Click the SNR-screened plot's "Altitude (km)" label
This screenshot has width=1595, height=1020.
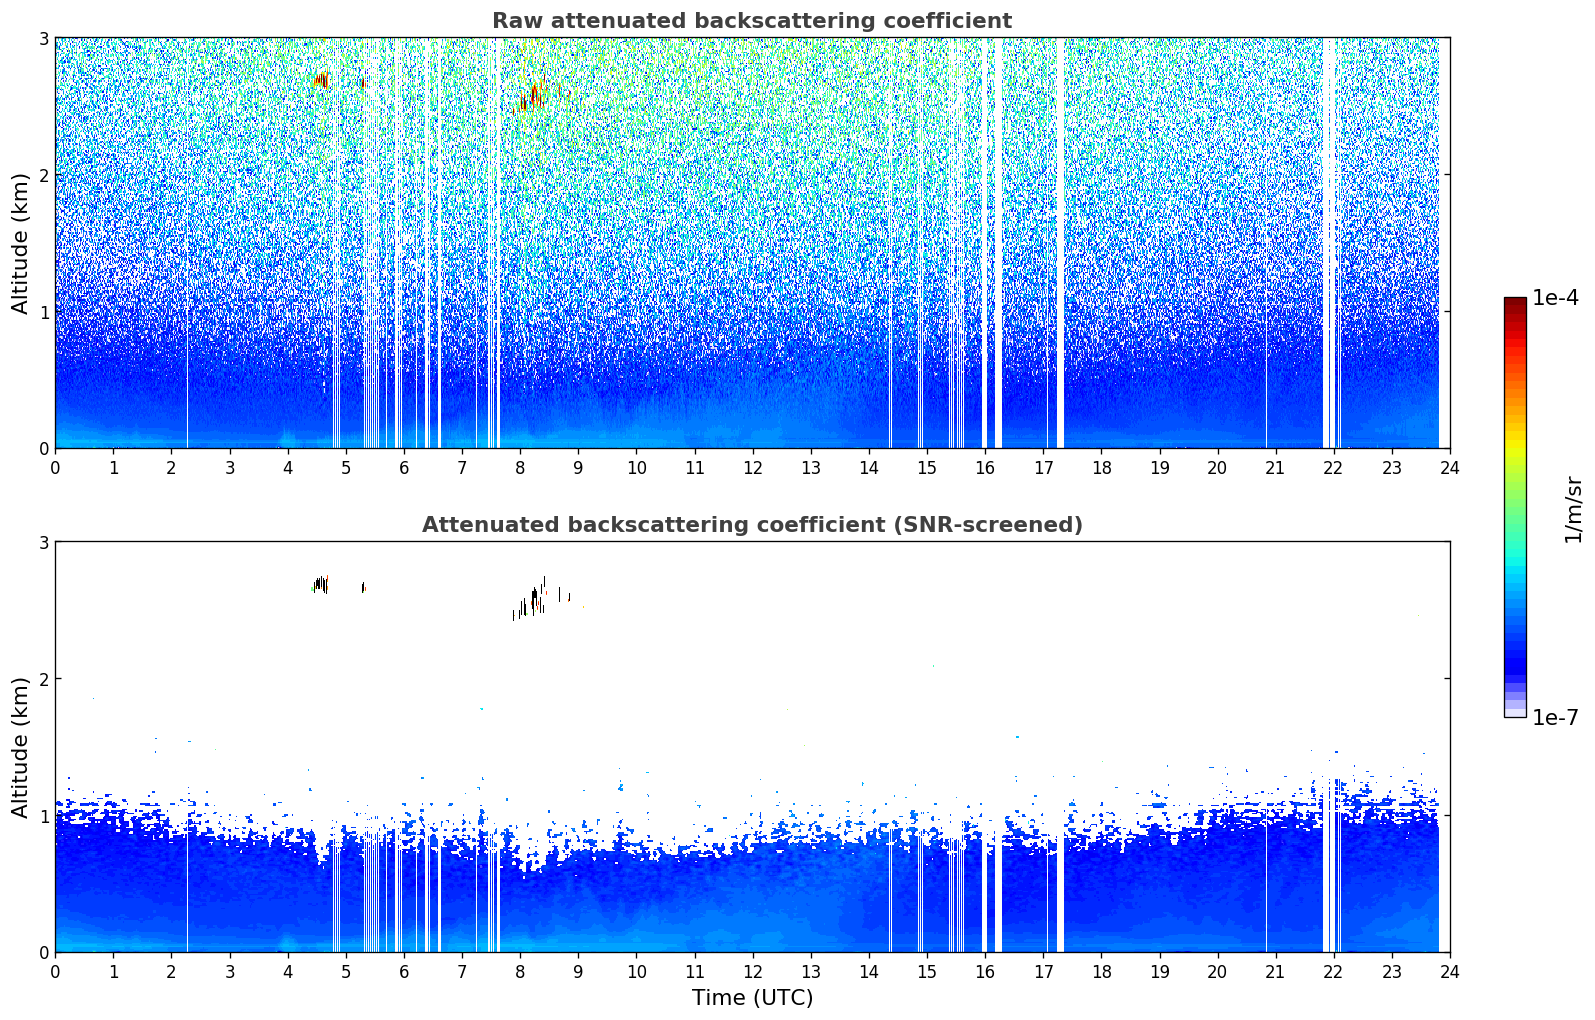[x=21, y=747]
